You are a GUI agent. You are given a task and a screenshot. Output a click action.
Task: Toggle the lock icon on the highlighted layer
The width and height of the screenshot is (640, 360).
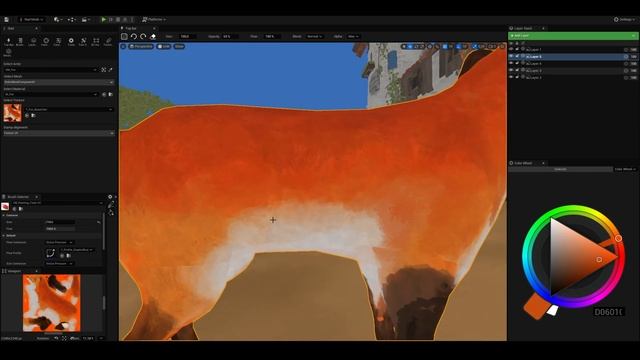tap(517, 56)
